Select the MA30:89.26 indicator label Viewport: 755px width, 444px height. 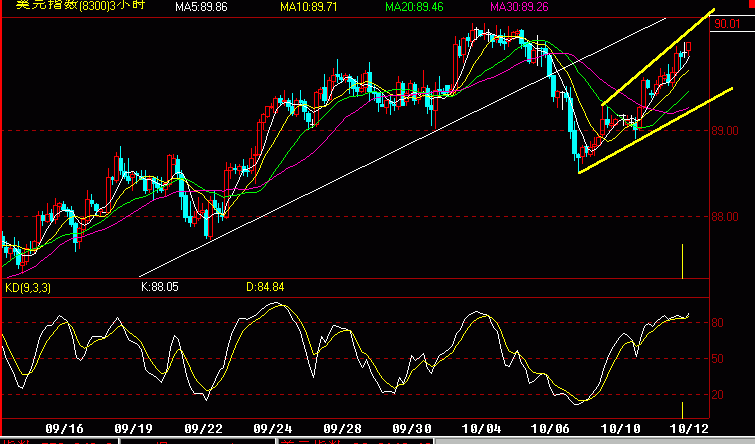point(519,7)
